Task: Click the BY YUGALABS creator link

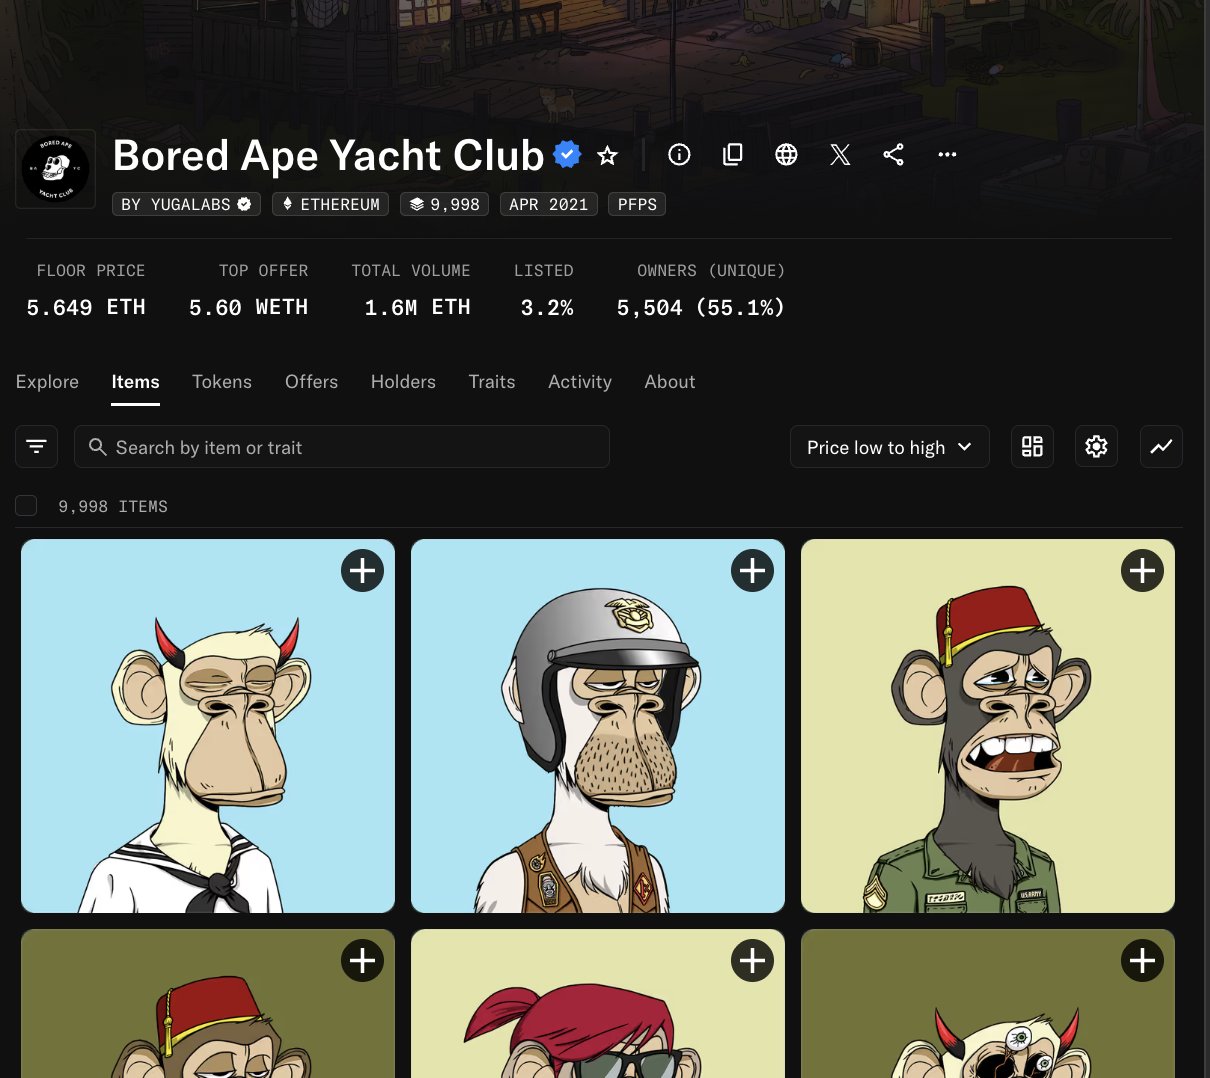Action: [x=186, y=204]
